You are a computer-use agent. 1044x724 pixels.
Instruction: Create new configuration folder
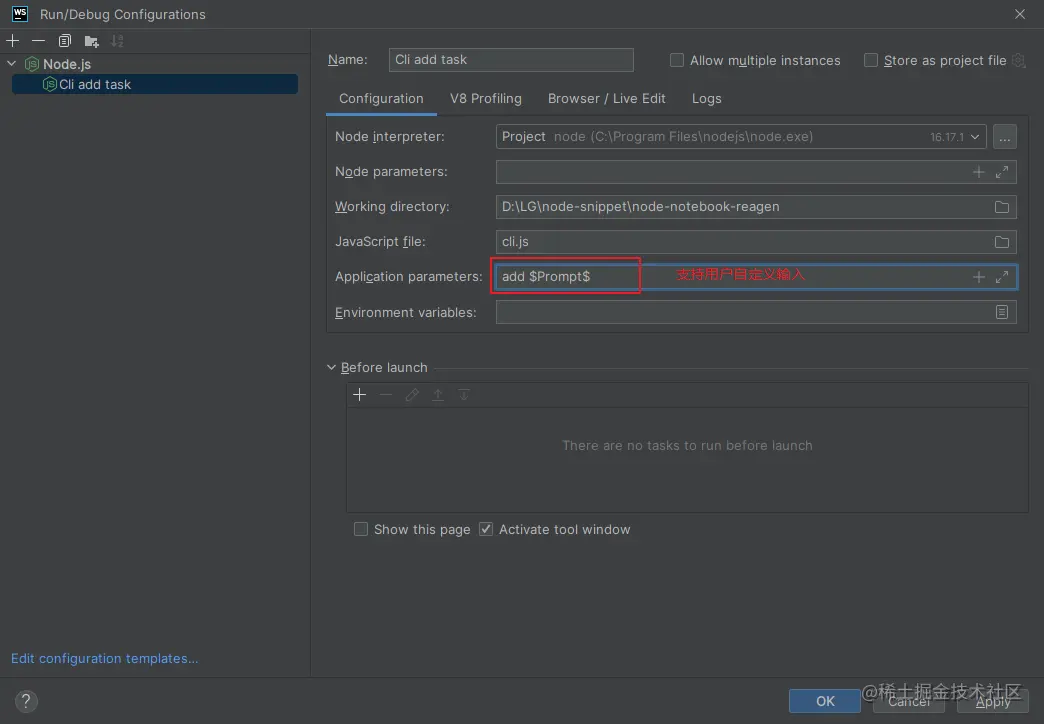click(x=91, y=41)
